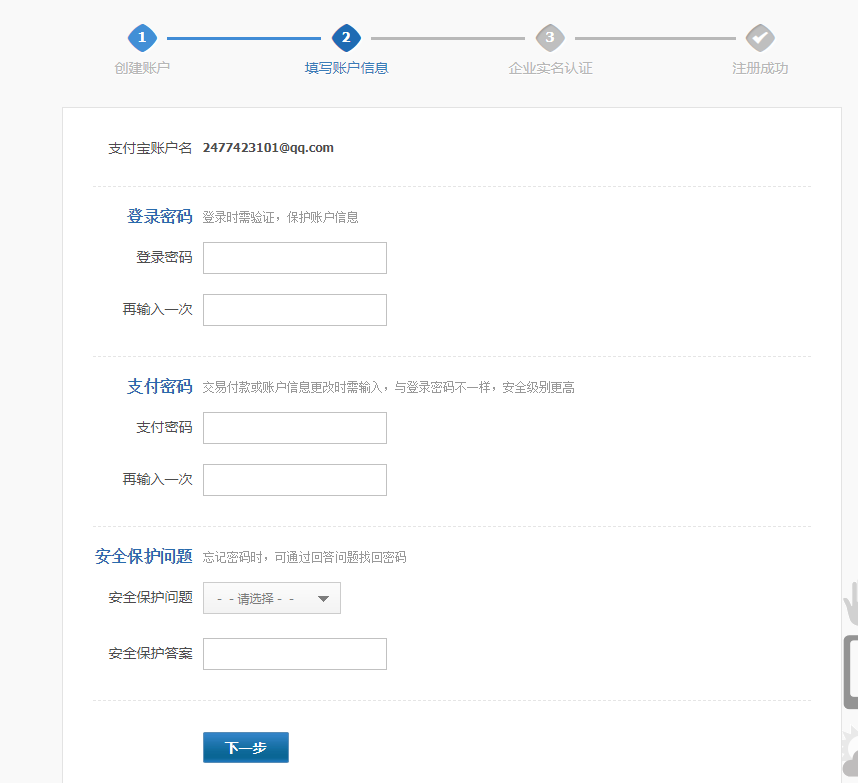The image size is (858, 783).
Task: Click the step 1 创建账户 circle icon
Action: coord(142,37)
